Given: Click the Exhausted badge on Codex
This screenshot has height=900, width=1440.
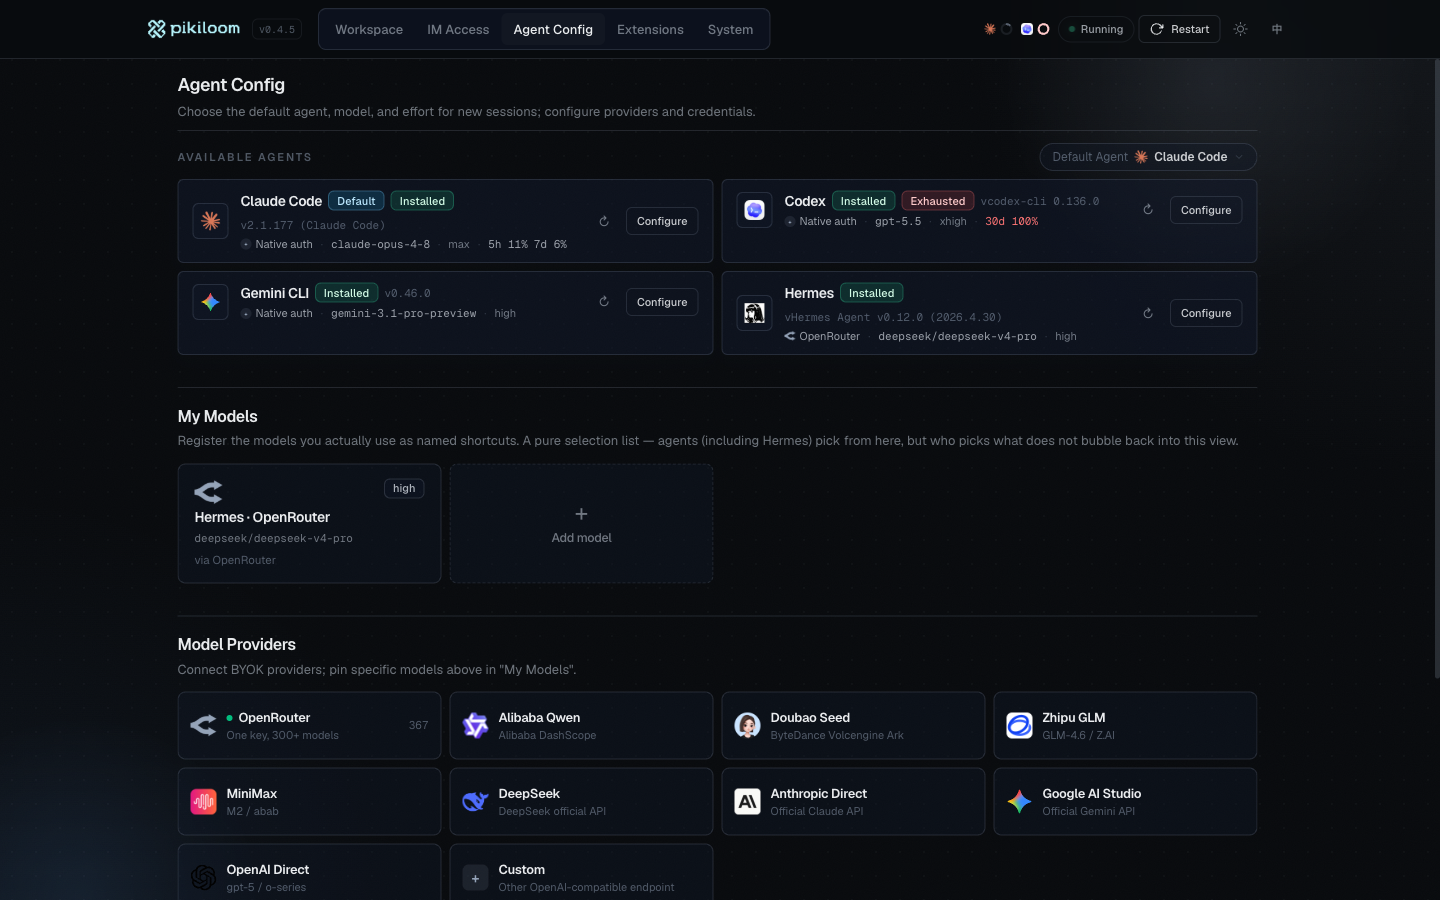Looking at the screenshot, I should pyautogui.click(x=938, y=201).
